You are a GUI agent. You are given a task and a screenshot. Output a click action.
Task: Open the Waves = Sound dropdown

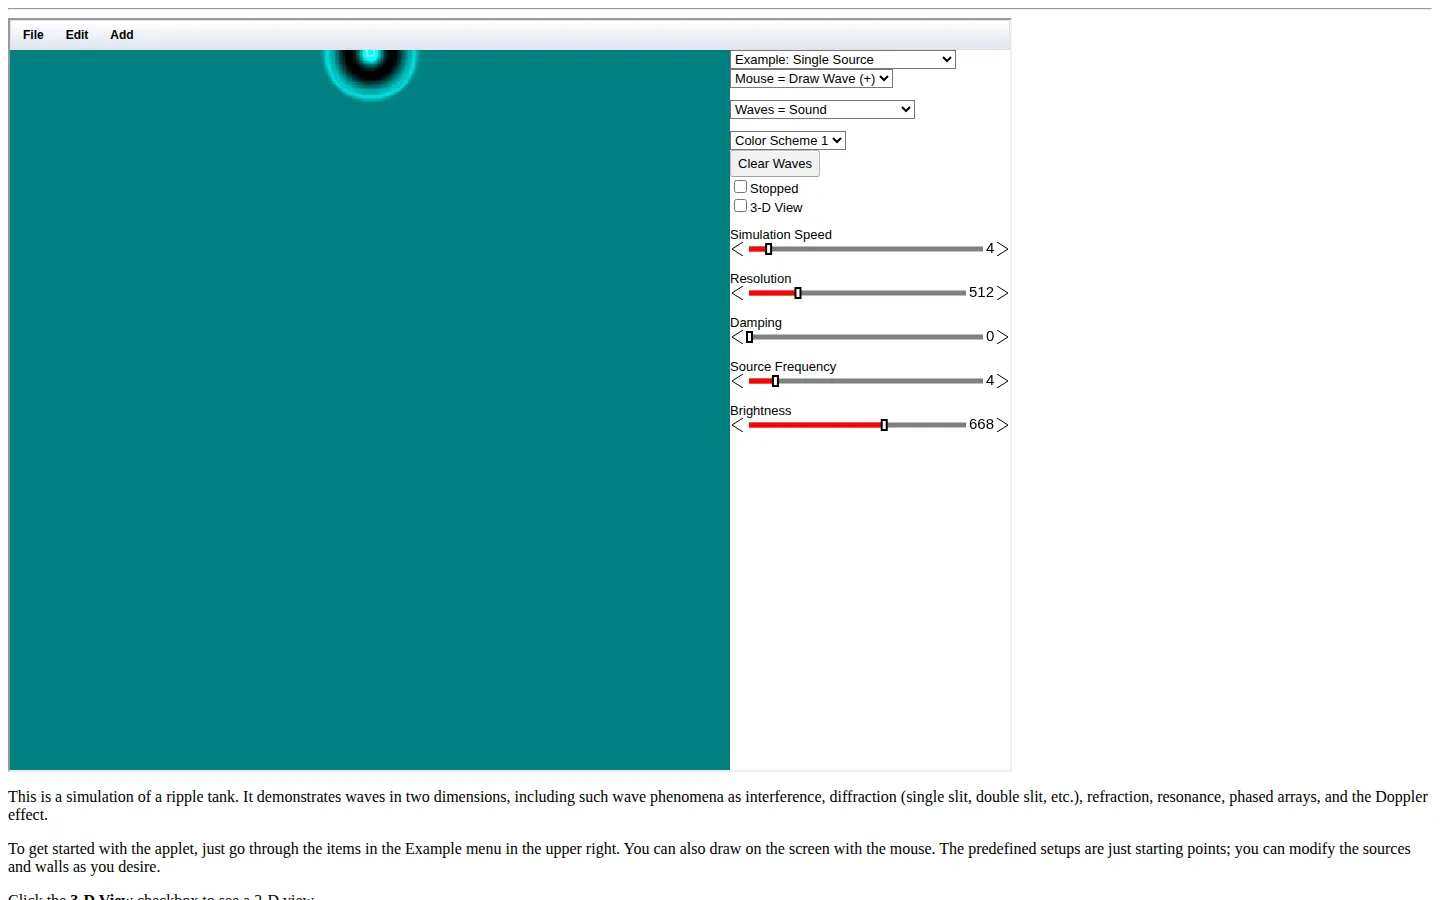click(x=822, y=110)
